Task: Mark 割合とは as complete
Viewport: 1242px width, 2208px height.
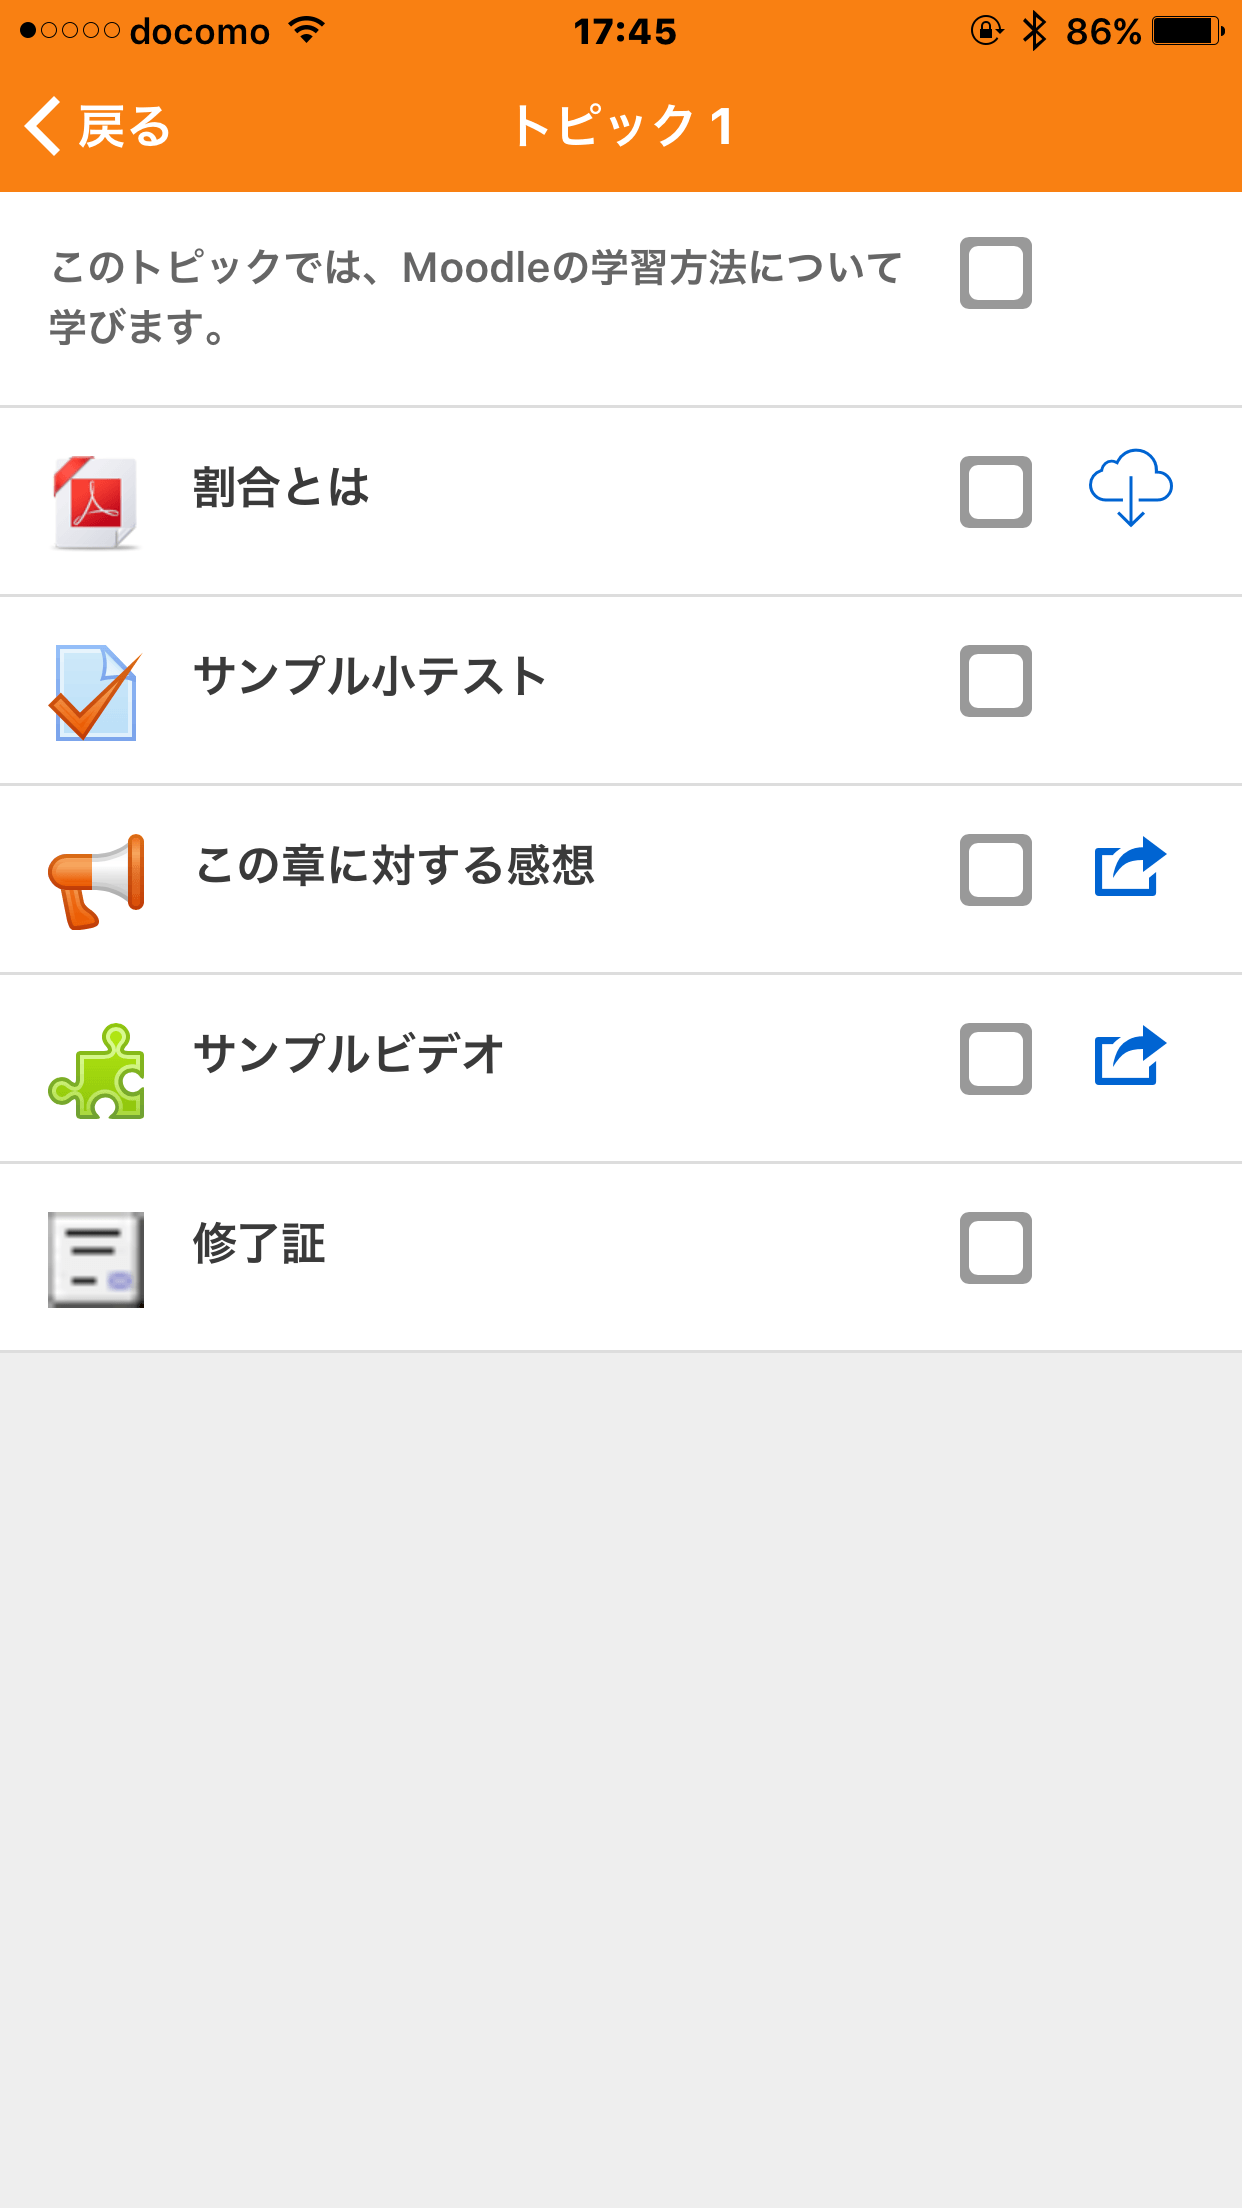Action: tap(995, 492)
